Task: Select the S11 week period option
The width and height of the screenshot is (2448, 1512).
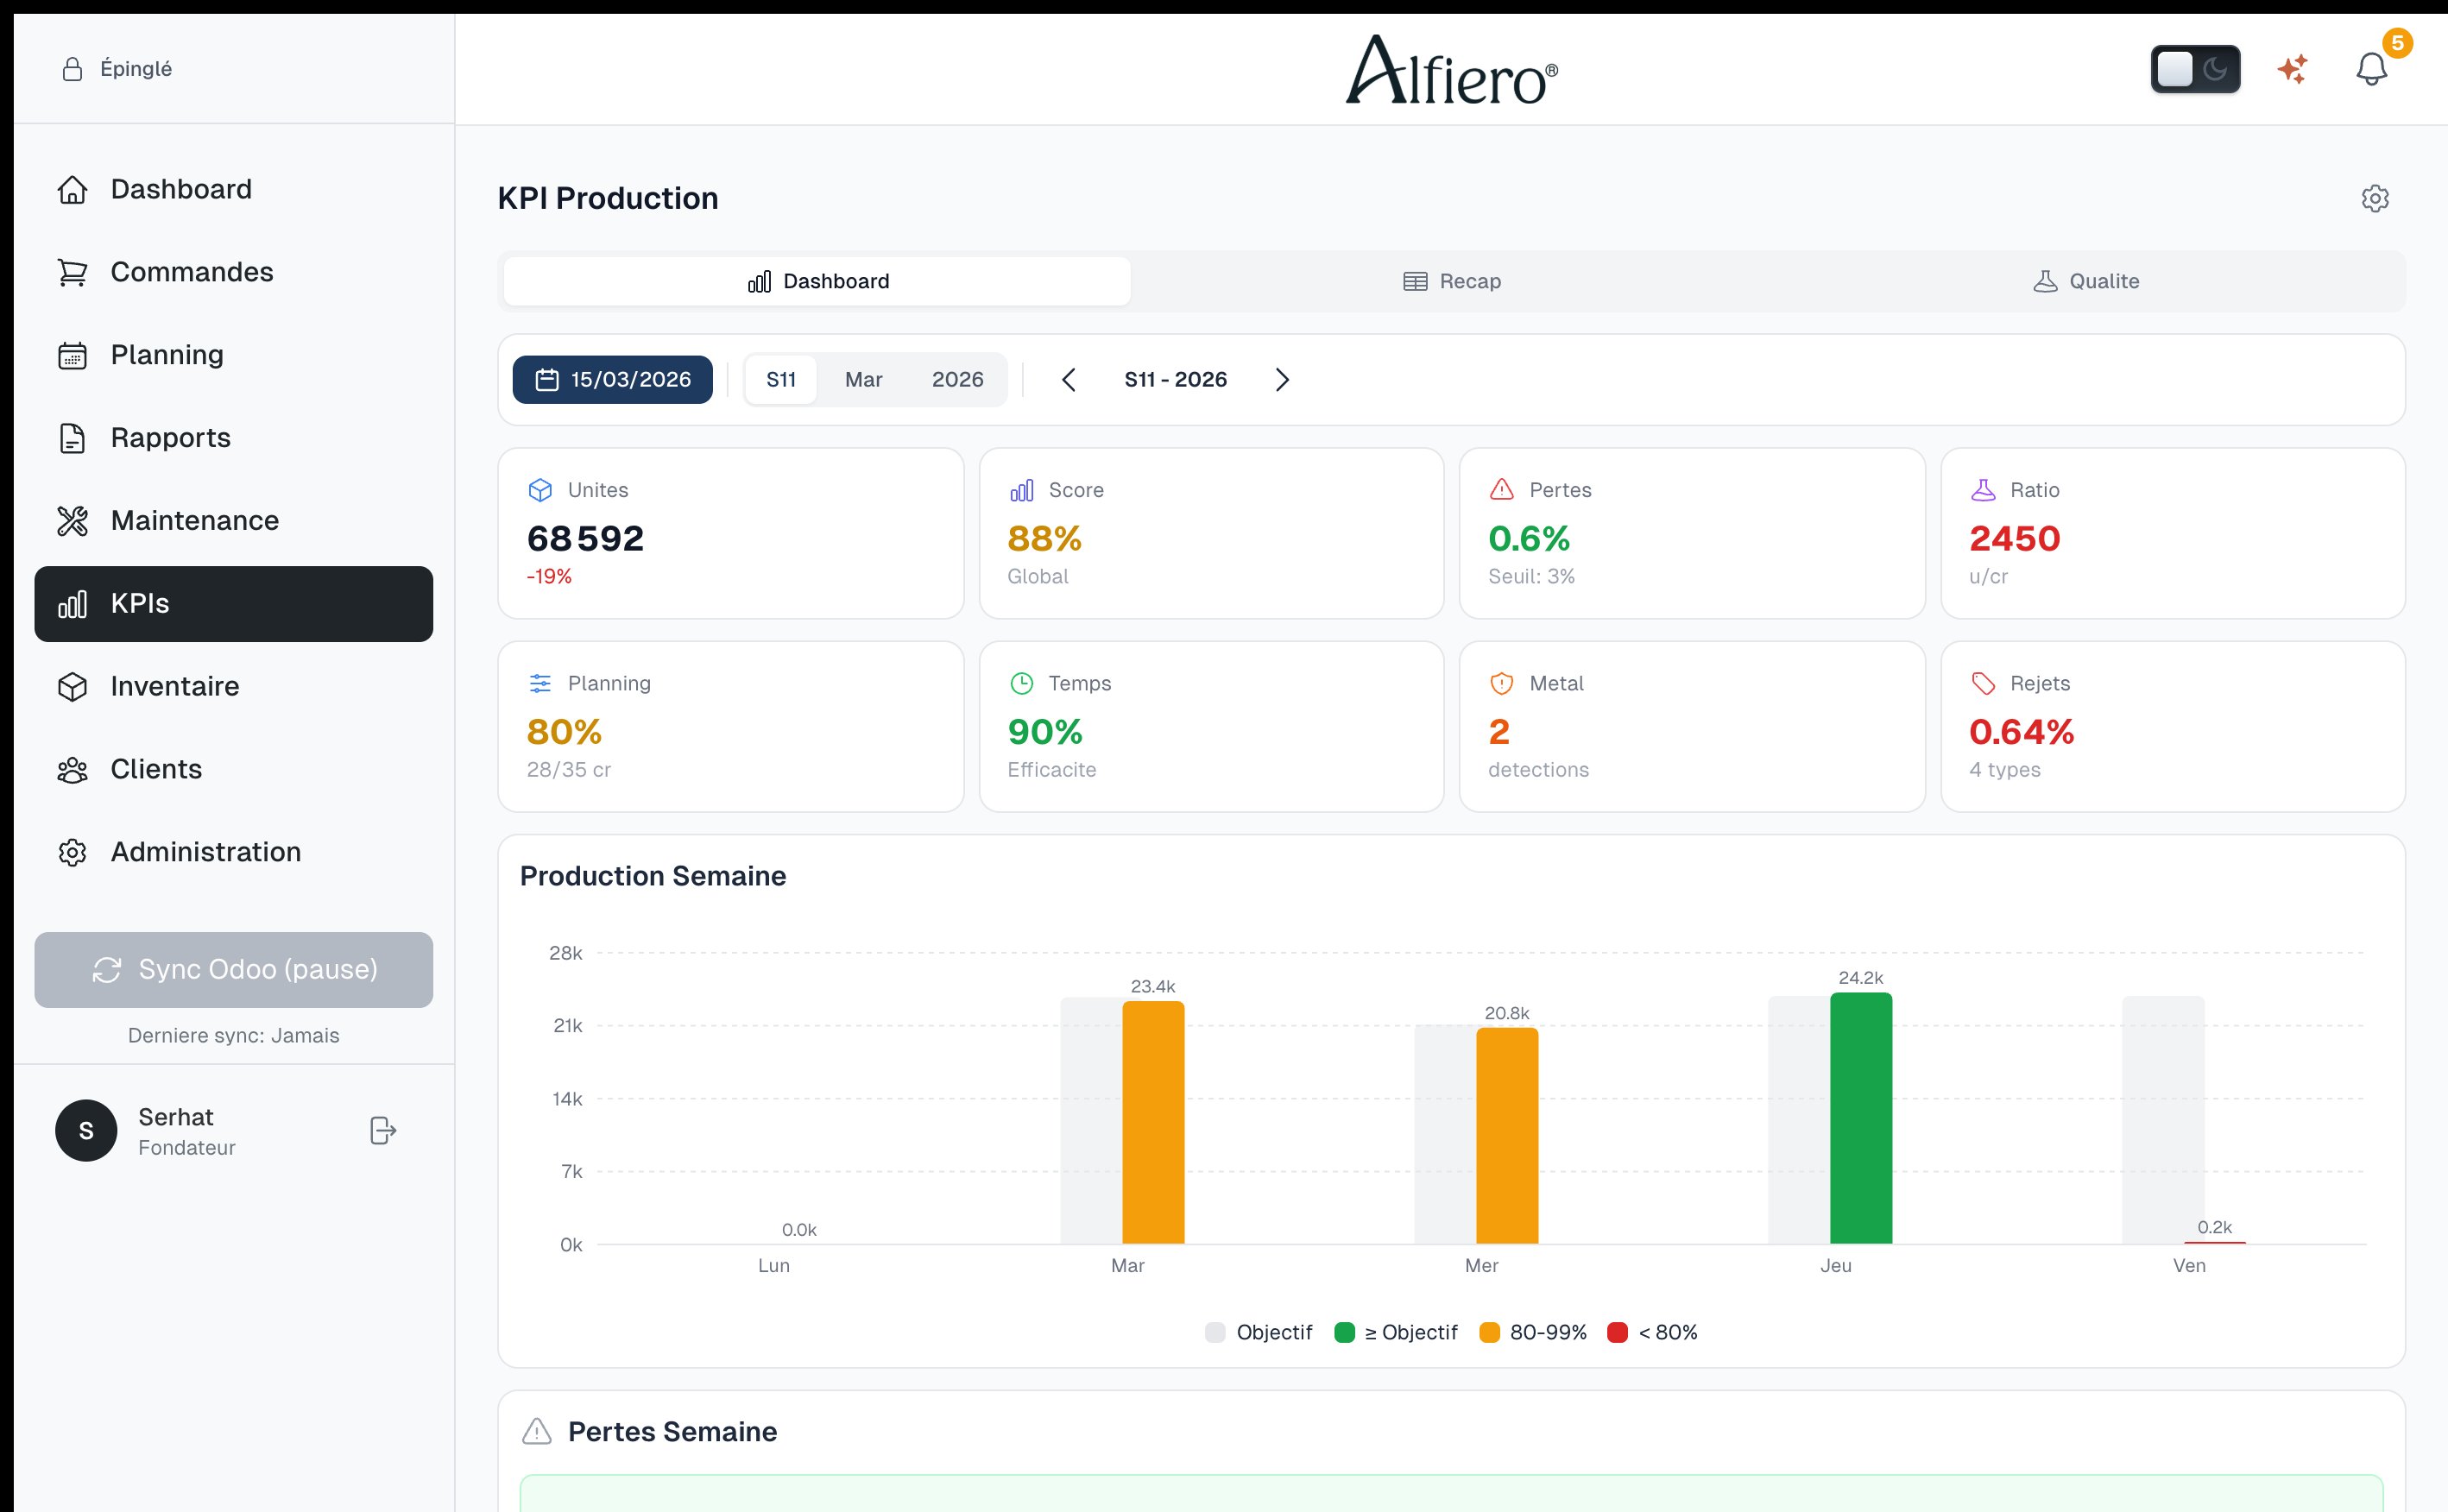Action: tap(780, 379)
